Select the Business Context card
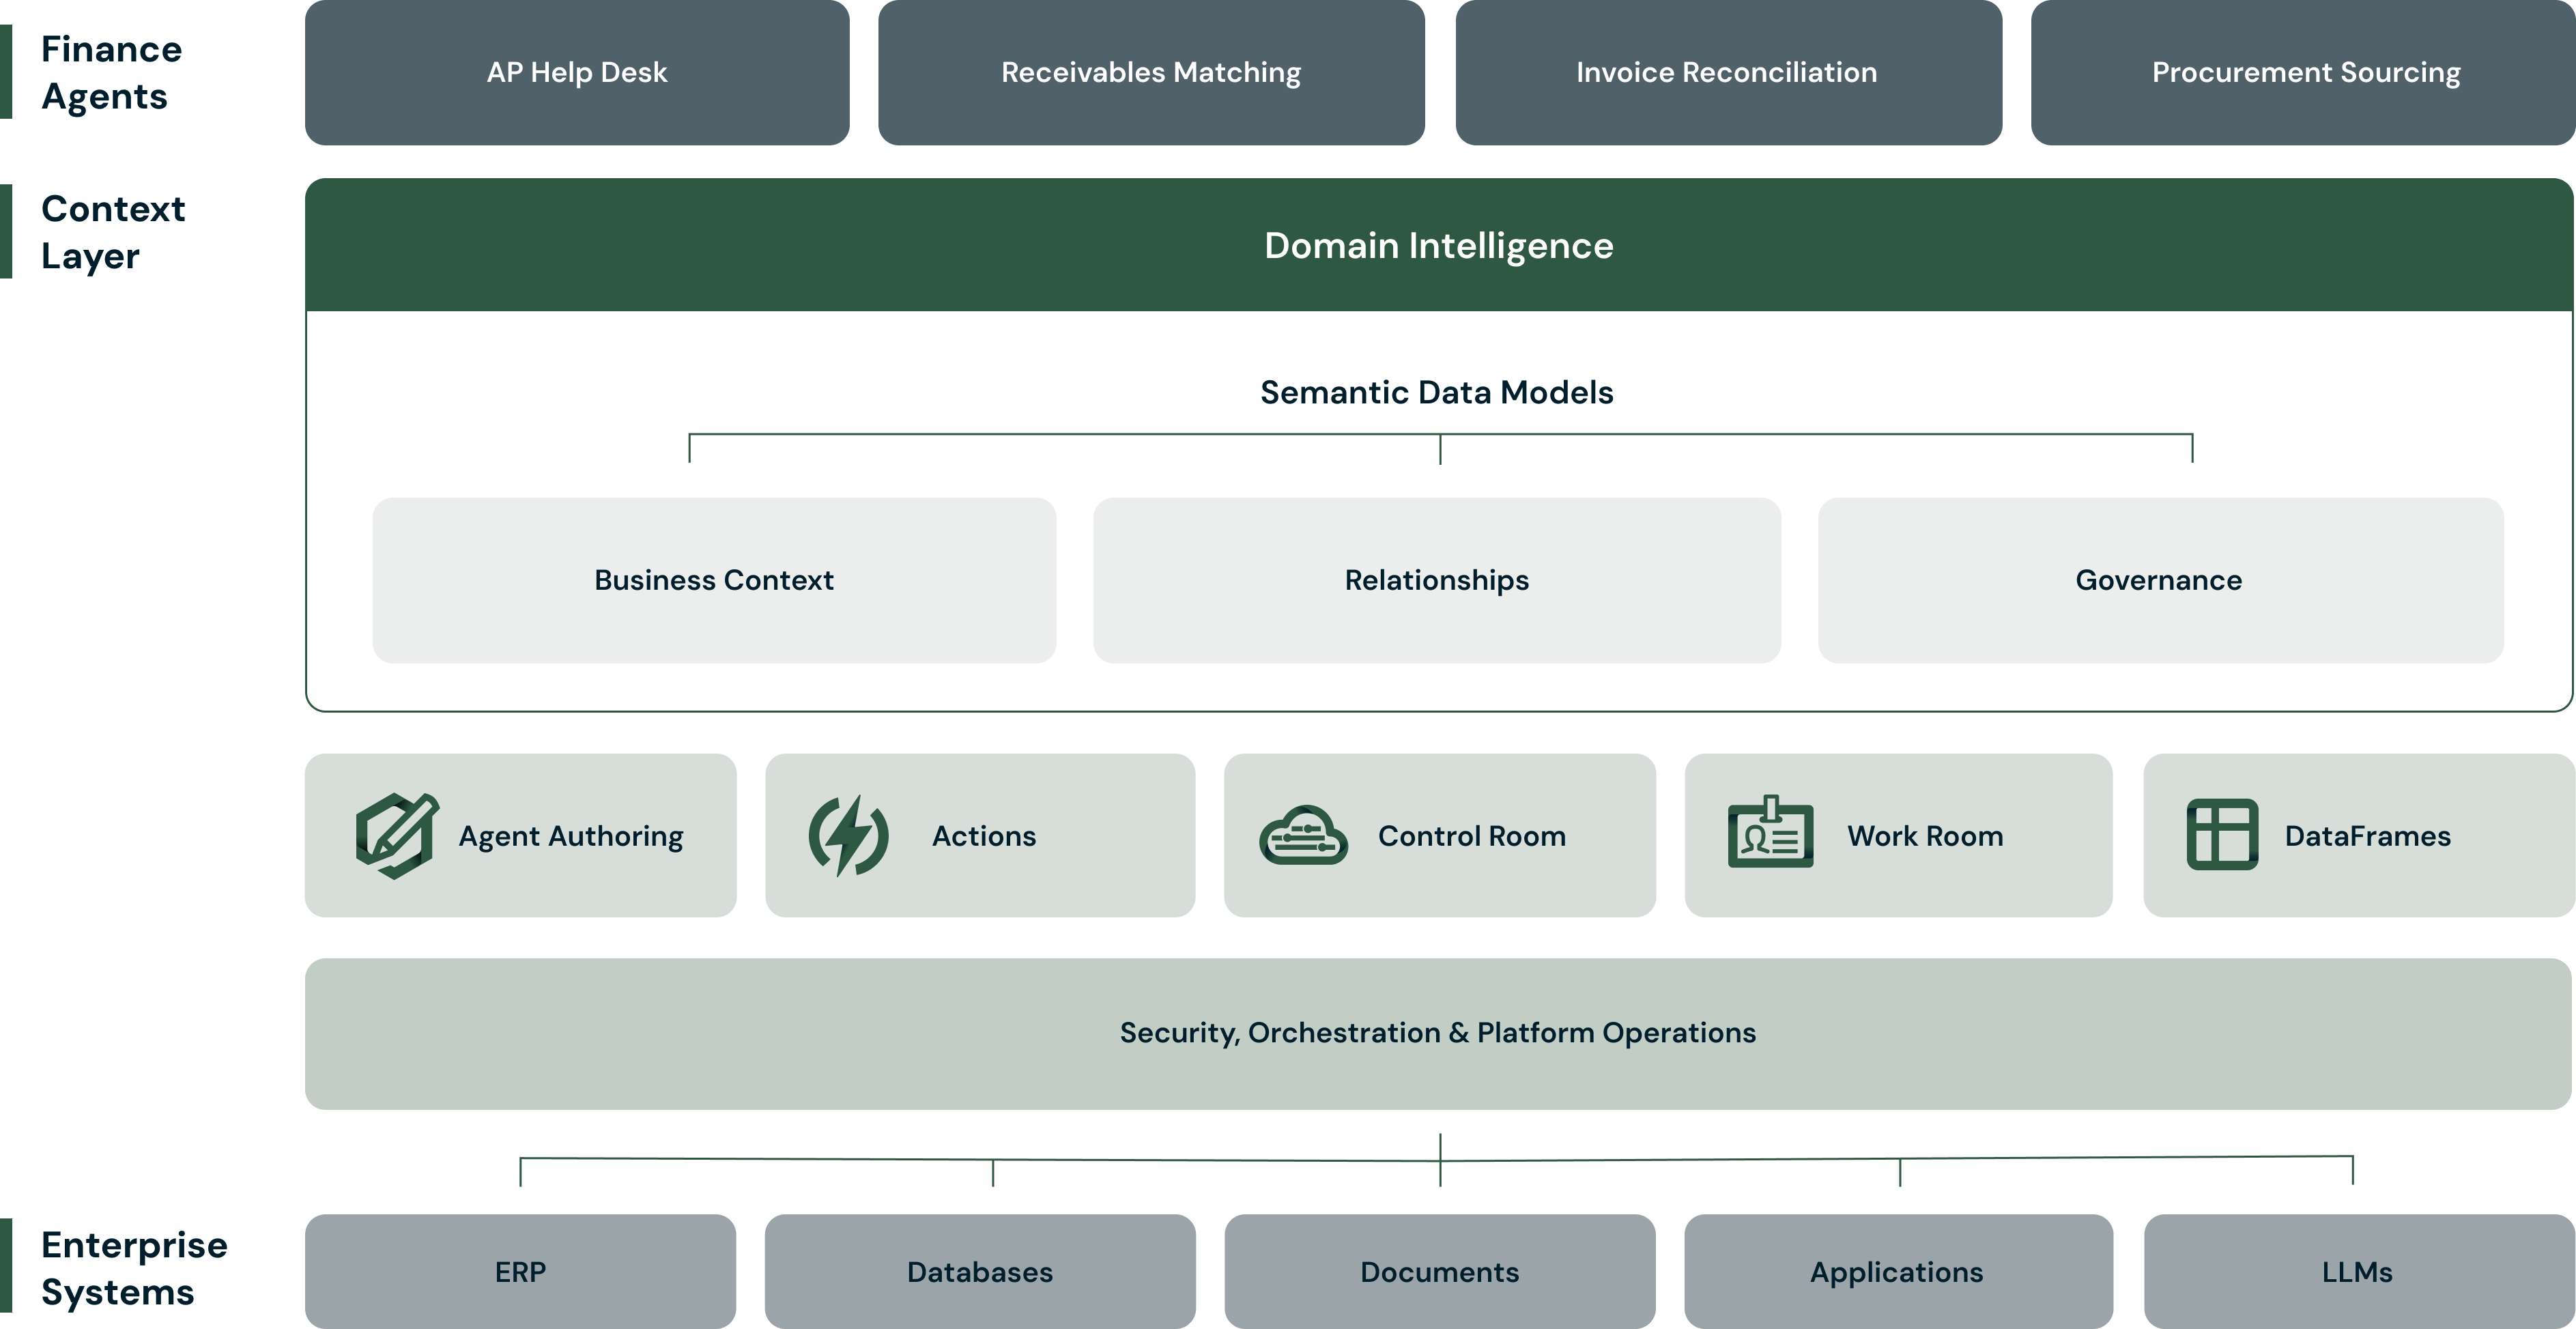The height and width of the screenshot is (1329, 2576). pyautogui.click(x=714, y=596)
